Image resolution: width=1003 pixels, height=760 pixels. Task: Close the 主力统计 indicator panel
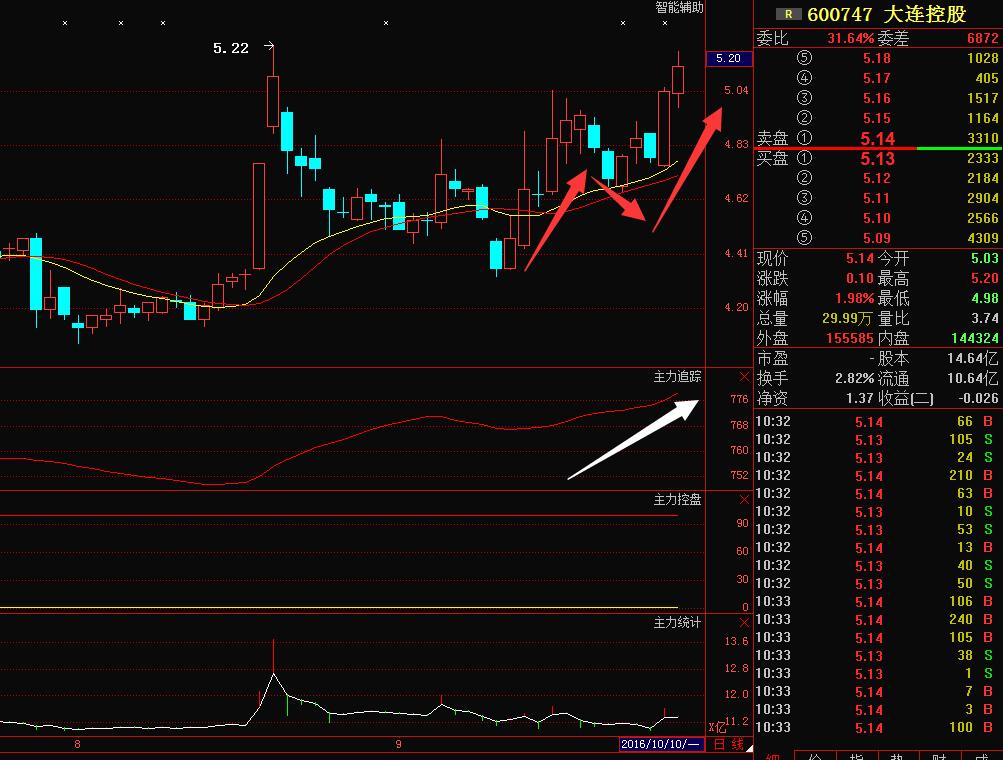point(743,623)
